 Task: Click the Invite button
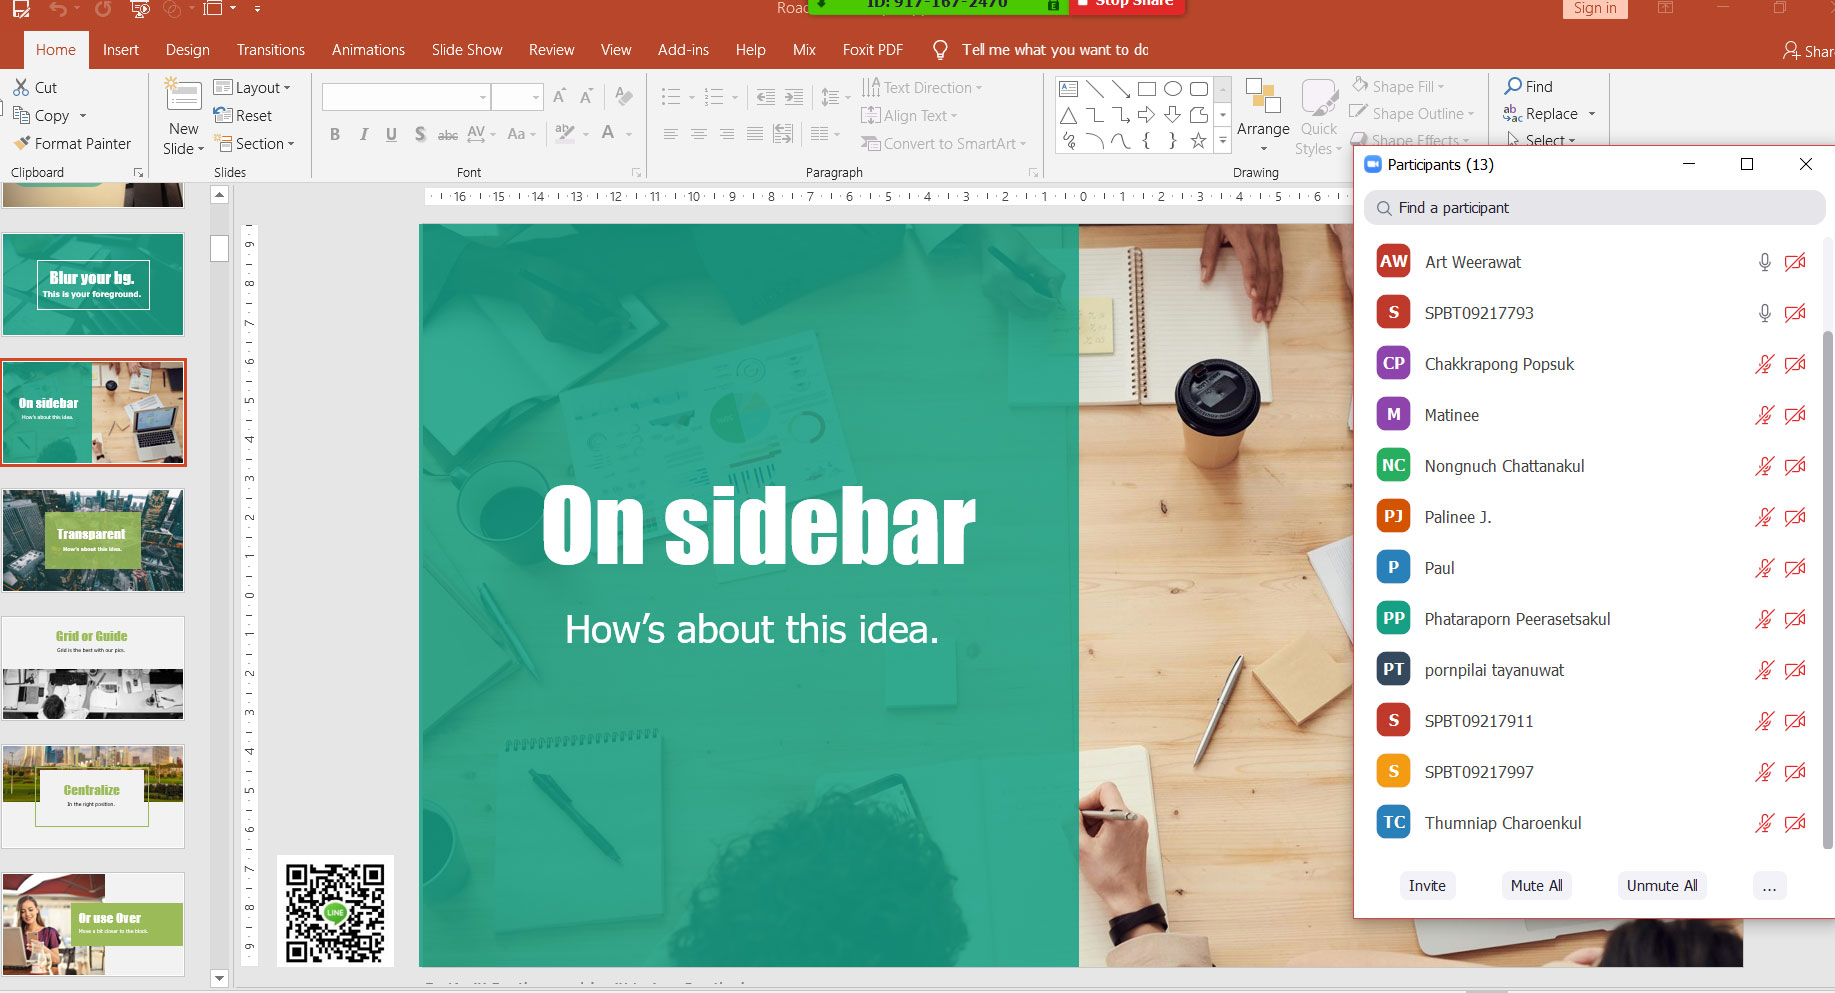(1427, 886)
